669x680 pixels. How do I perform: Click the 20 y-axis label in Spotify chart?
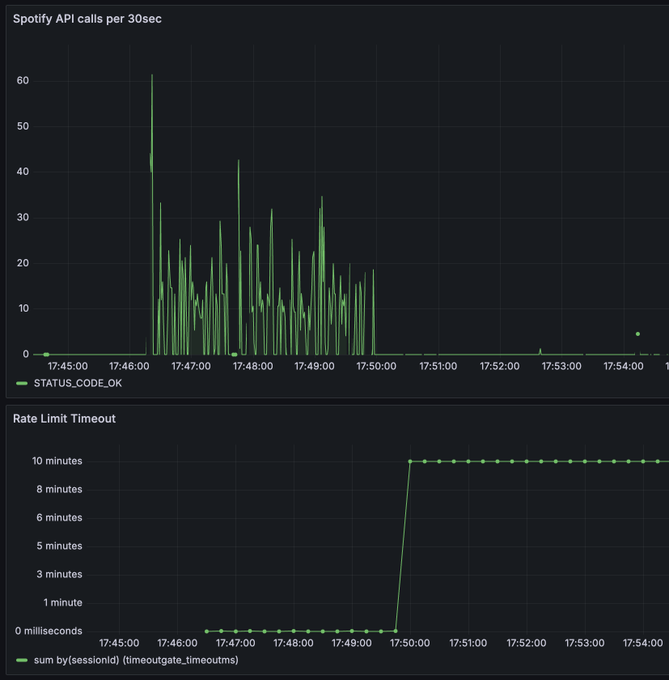(x=23, y=263)
